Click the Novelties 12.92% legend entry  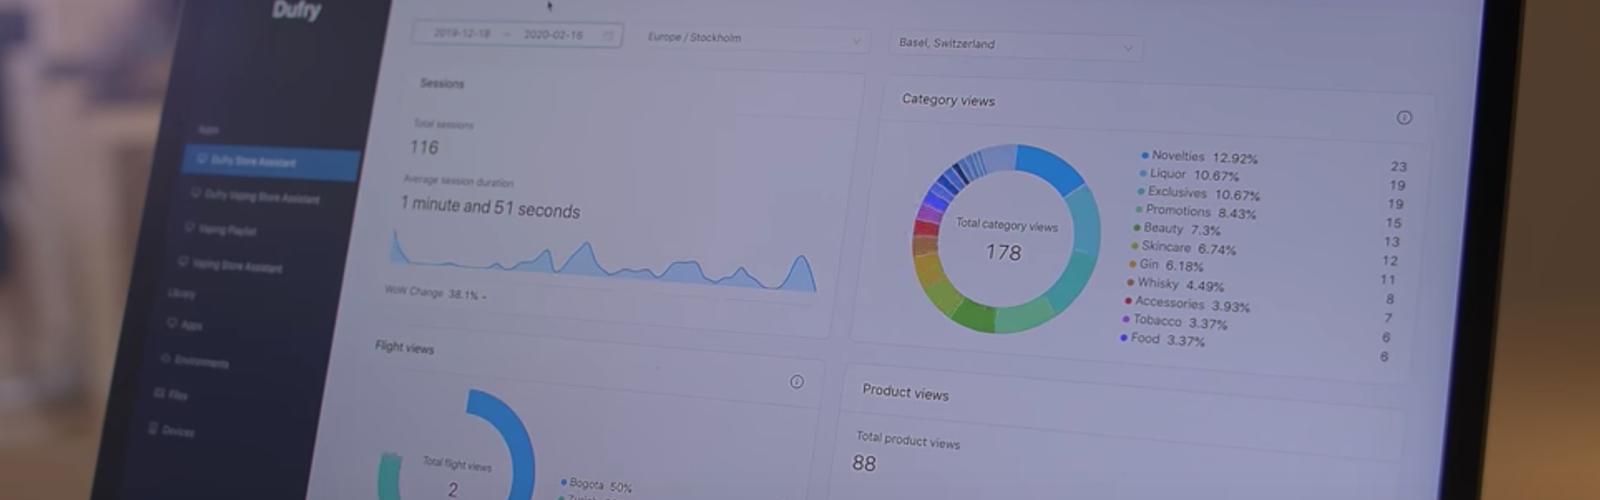(1200, 157)
